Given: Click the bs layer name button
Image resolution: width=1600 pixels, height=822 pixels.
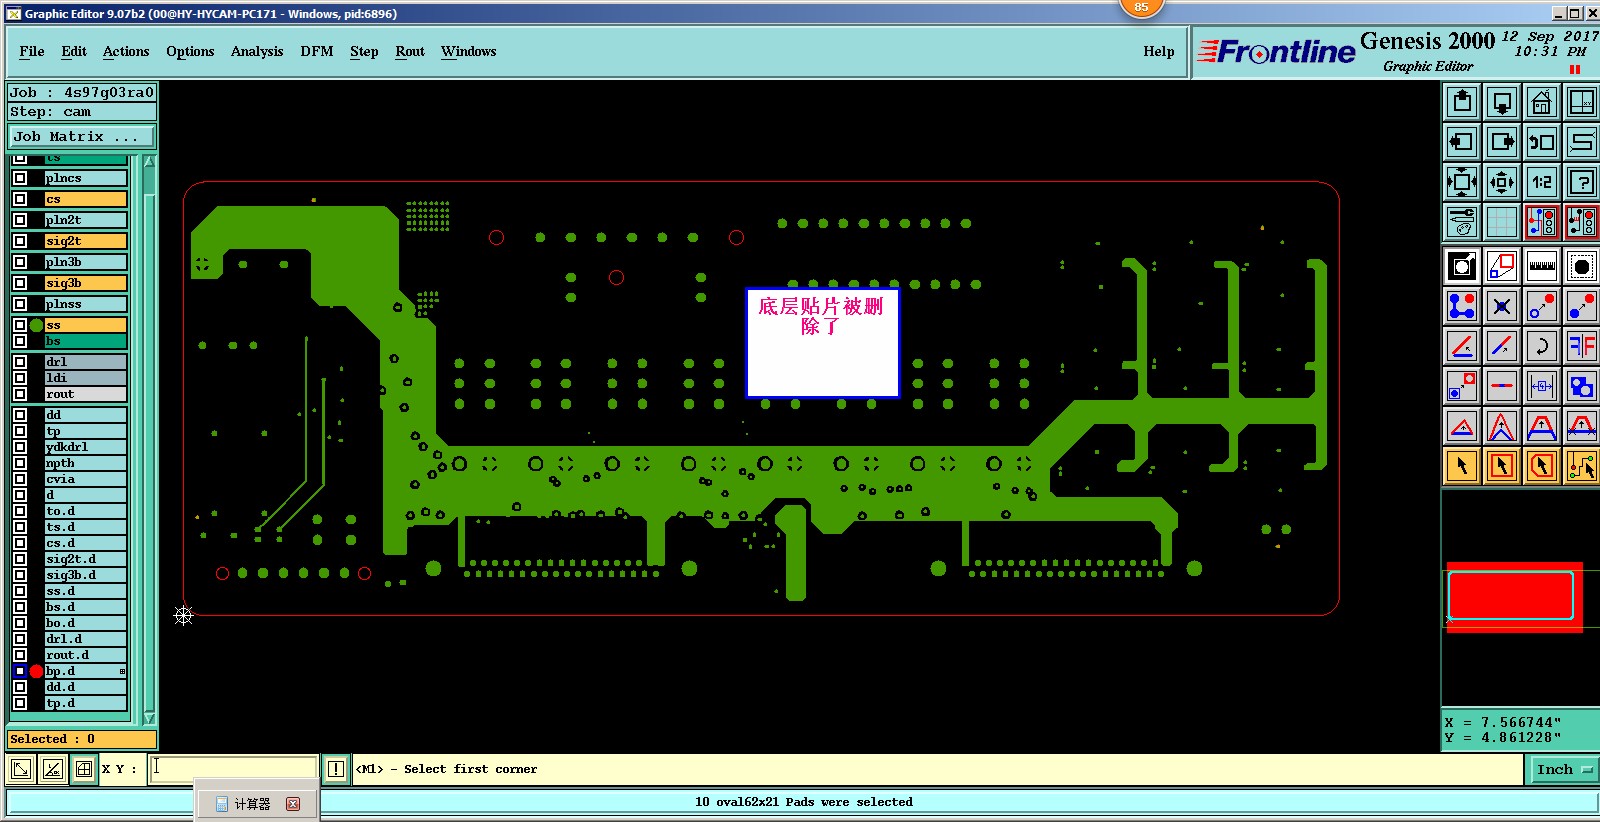Looking at the screenshot, I should tap(86, 341).
